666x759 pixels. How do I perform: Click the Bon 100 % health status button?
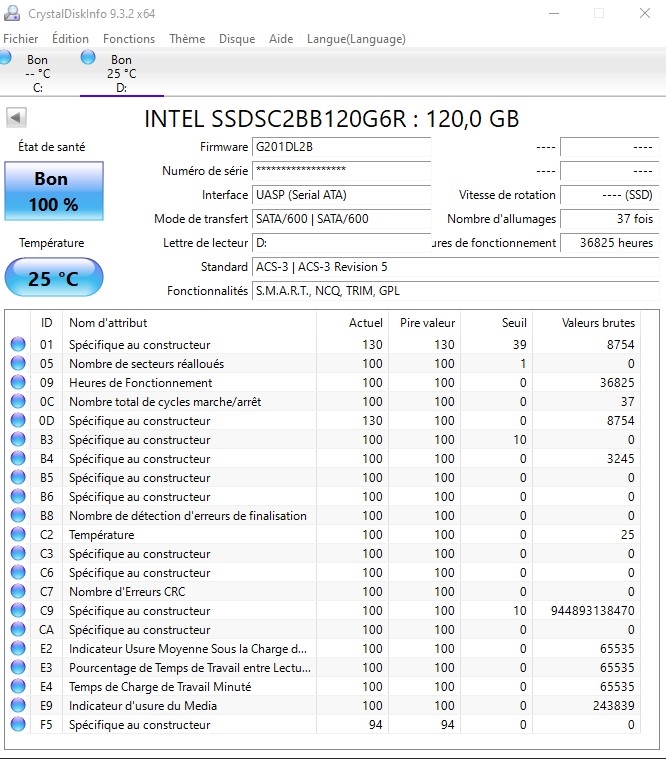(x=54, y=191)
